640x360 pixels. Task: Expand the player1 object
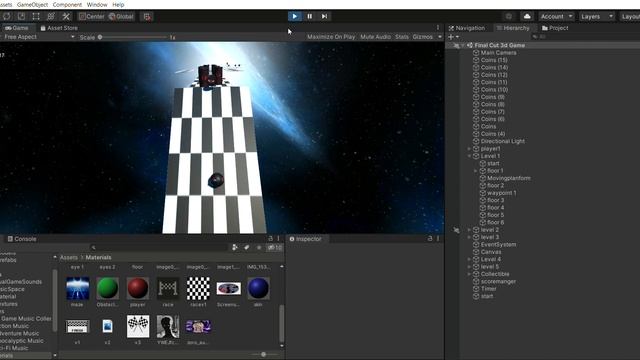point(469,149)
